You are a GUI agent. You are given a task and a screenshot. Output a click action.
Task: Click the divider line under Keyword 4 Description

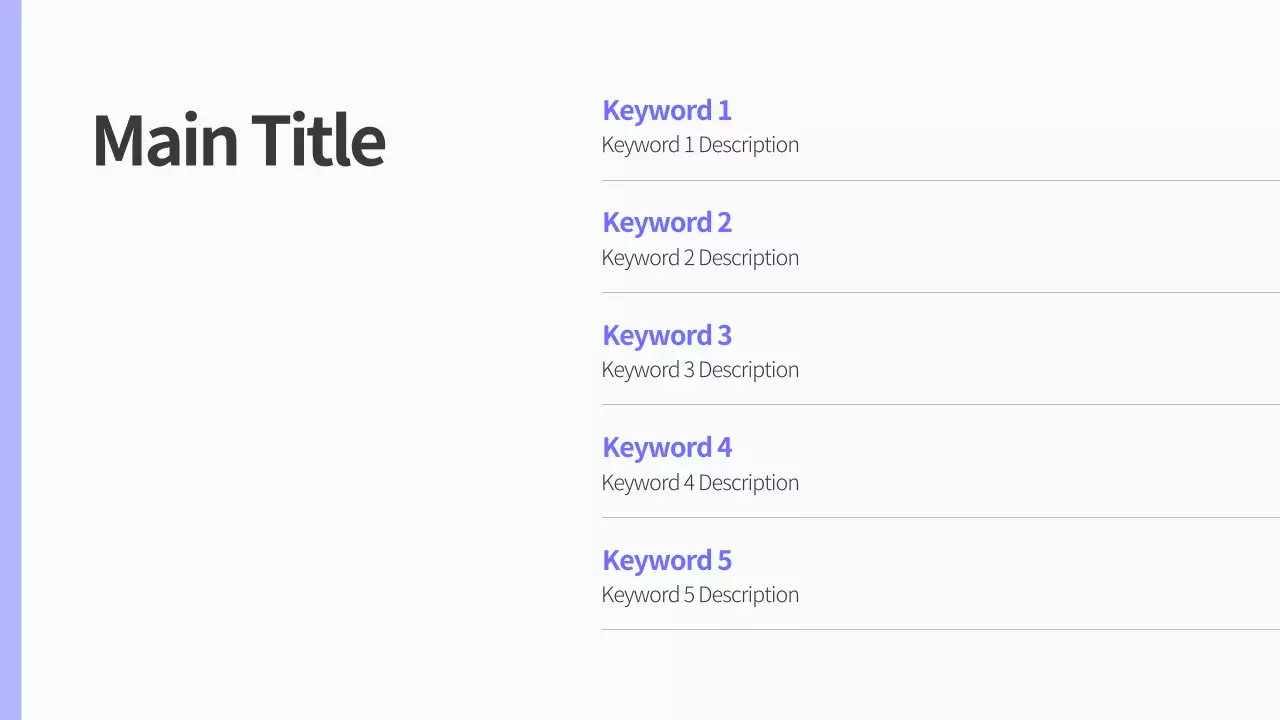pos(940,518)
